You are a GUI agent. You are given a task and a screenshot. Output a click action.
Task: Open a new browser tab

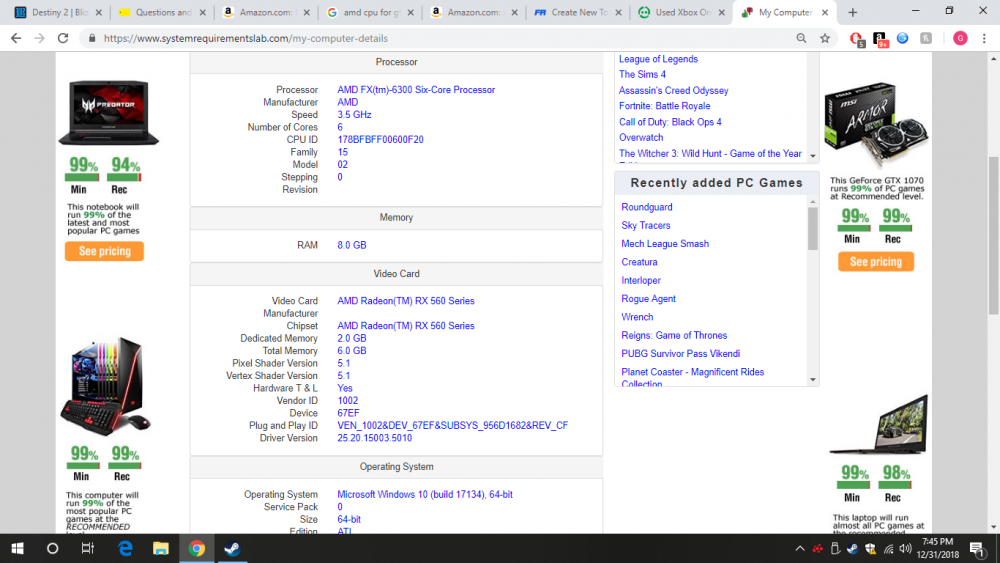pos(853,12)
